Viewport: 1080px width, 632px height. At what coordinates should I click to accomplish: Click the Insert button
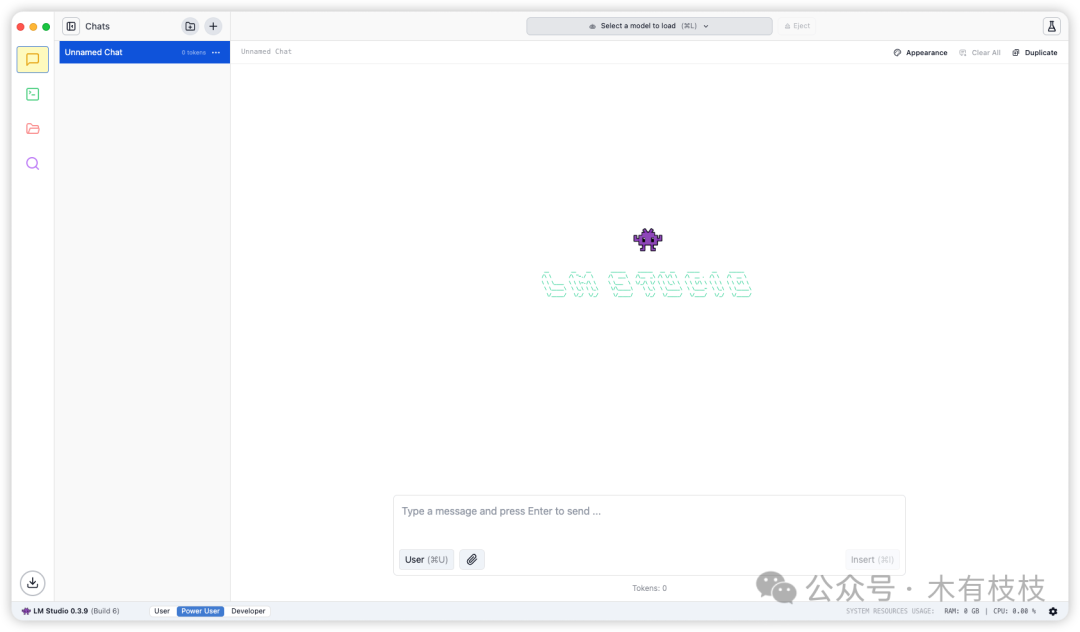[872, 560]
